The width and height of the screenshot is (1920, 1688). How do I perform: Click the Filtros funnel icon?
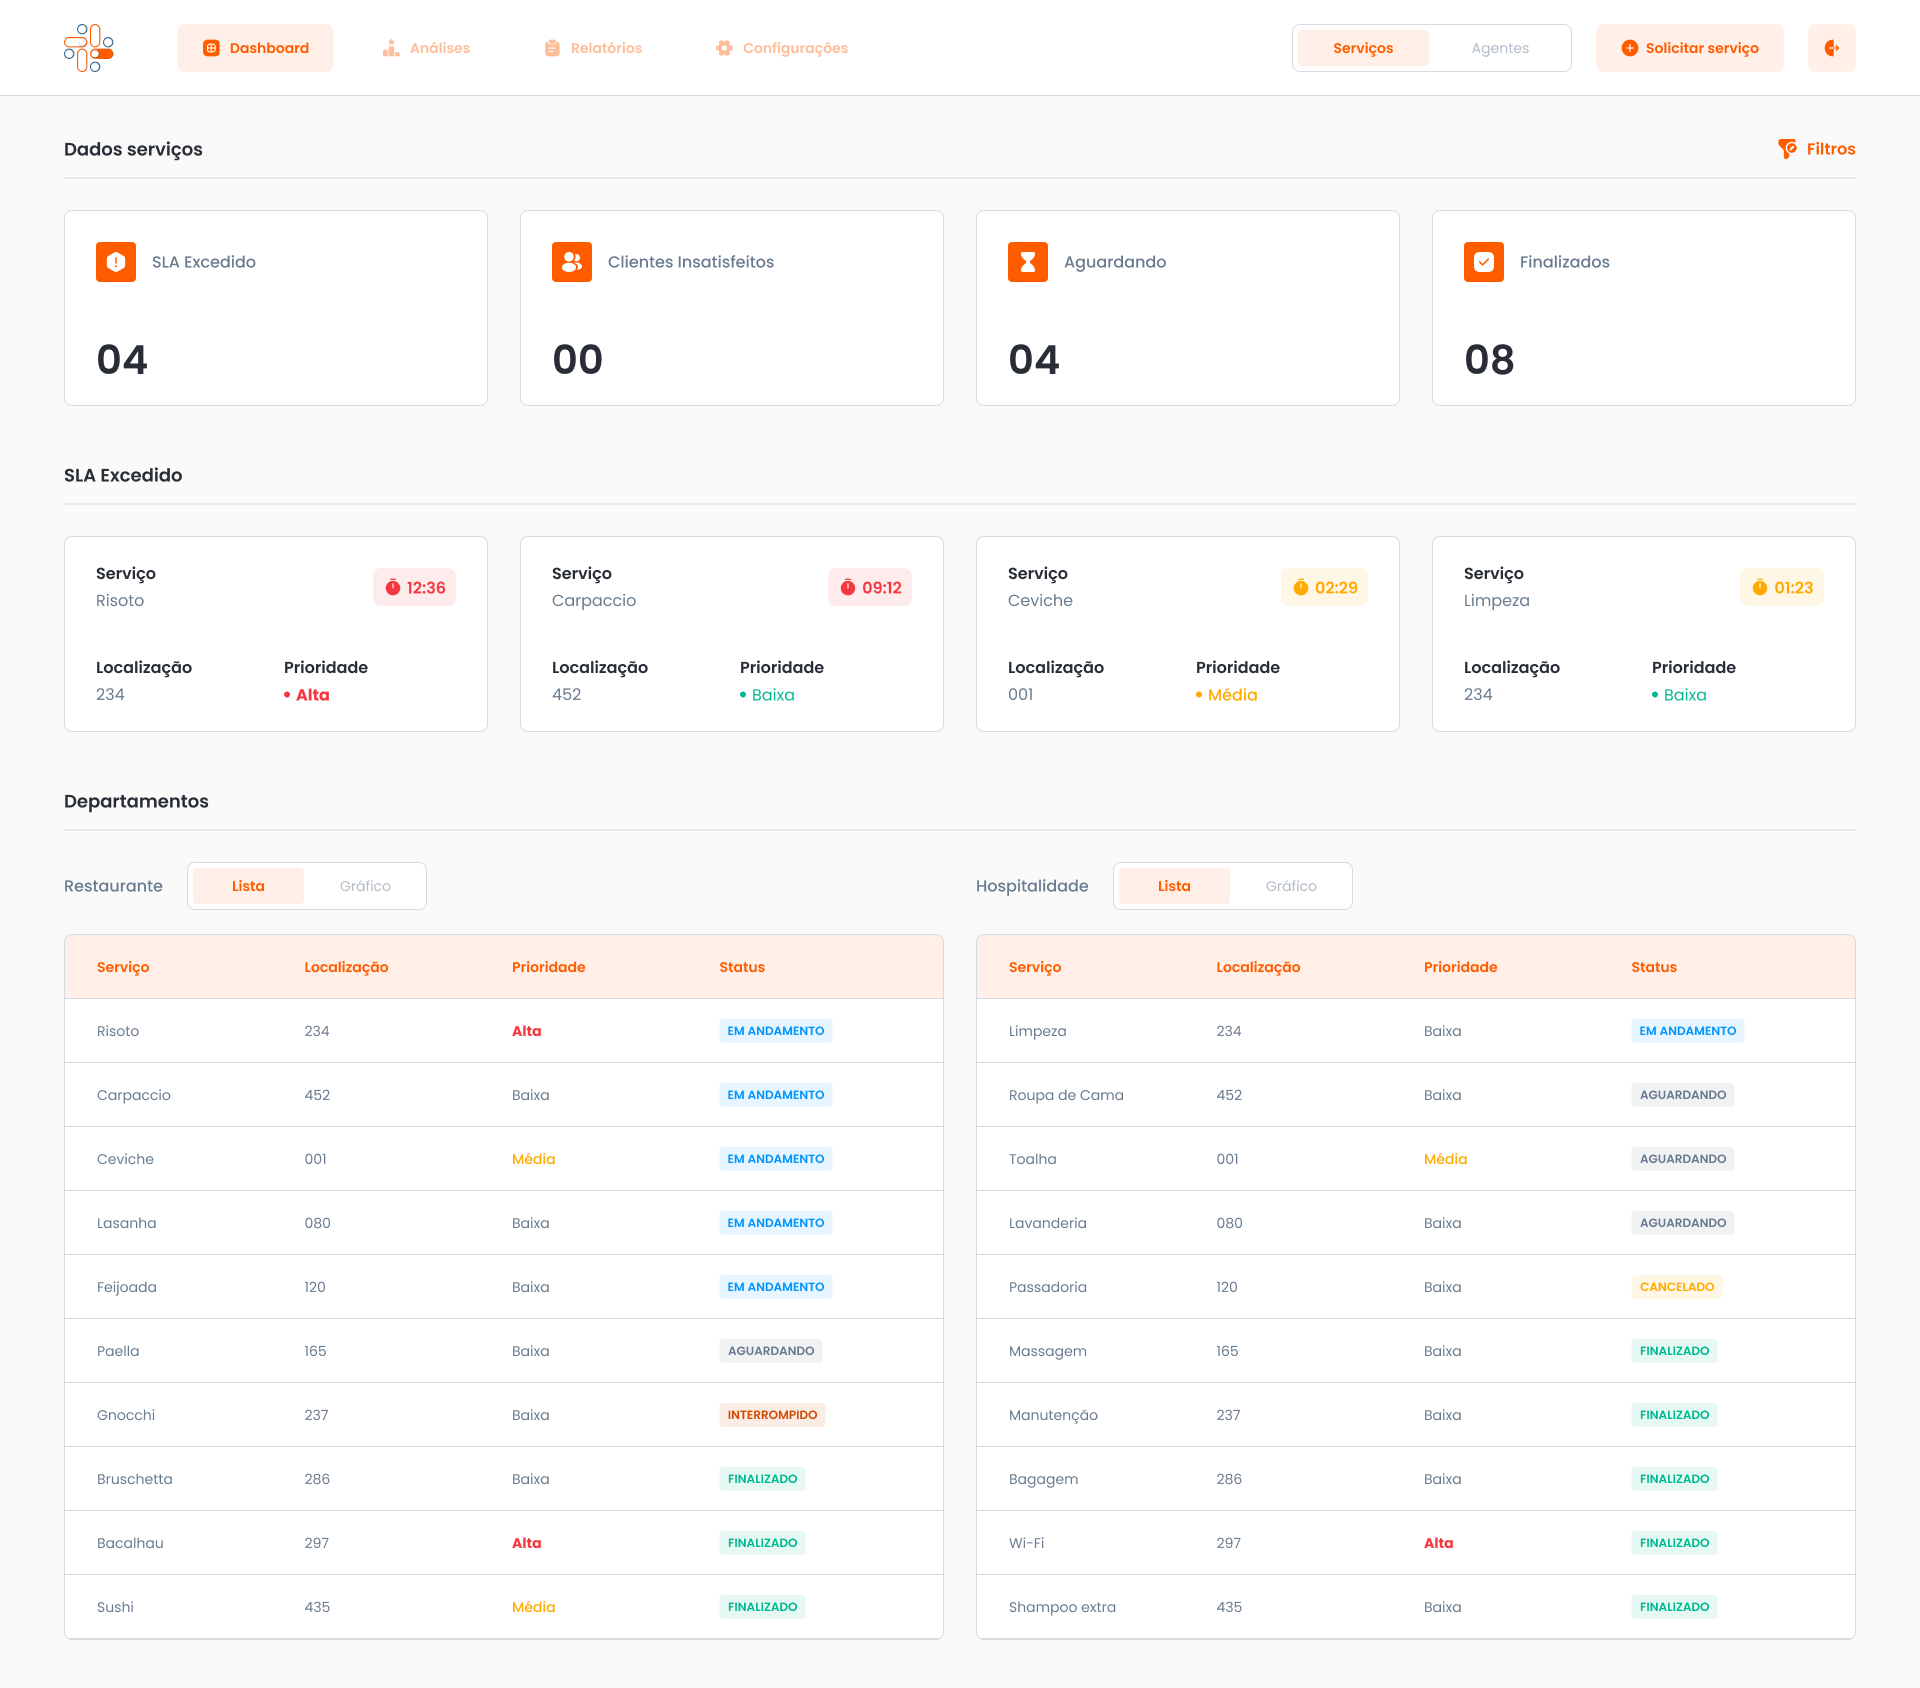[1787, 149]
